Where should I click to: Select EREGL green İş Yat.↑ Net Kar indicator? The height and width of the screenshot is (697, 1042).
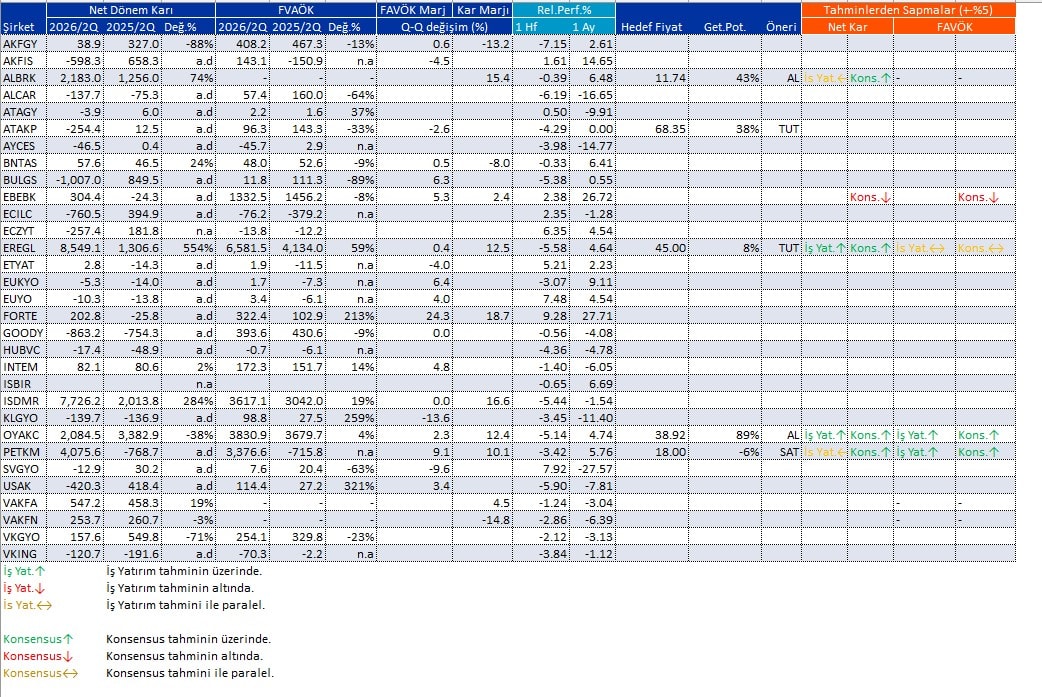pyautogui.click(x=825, y=248)
